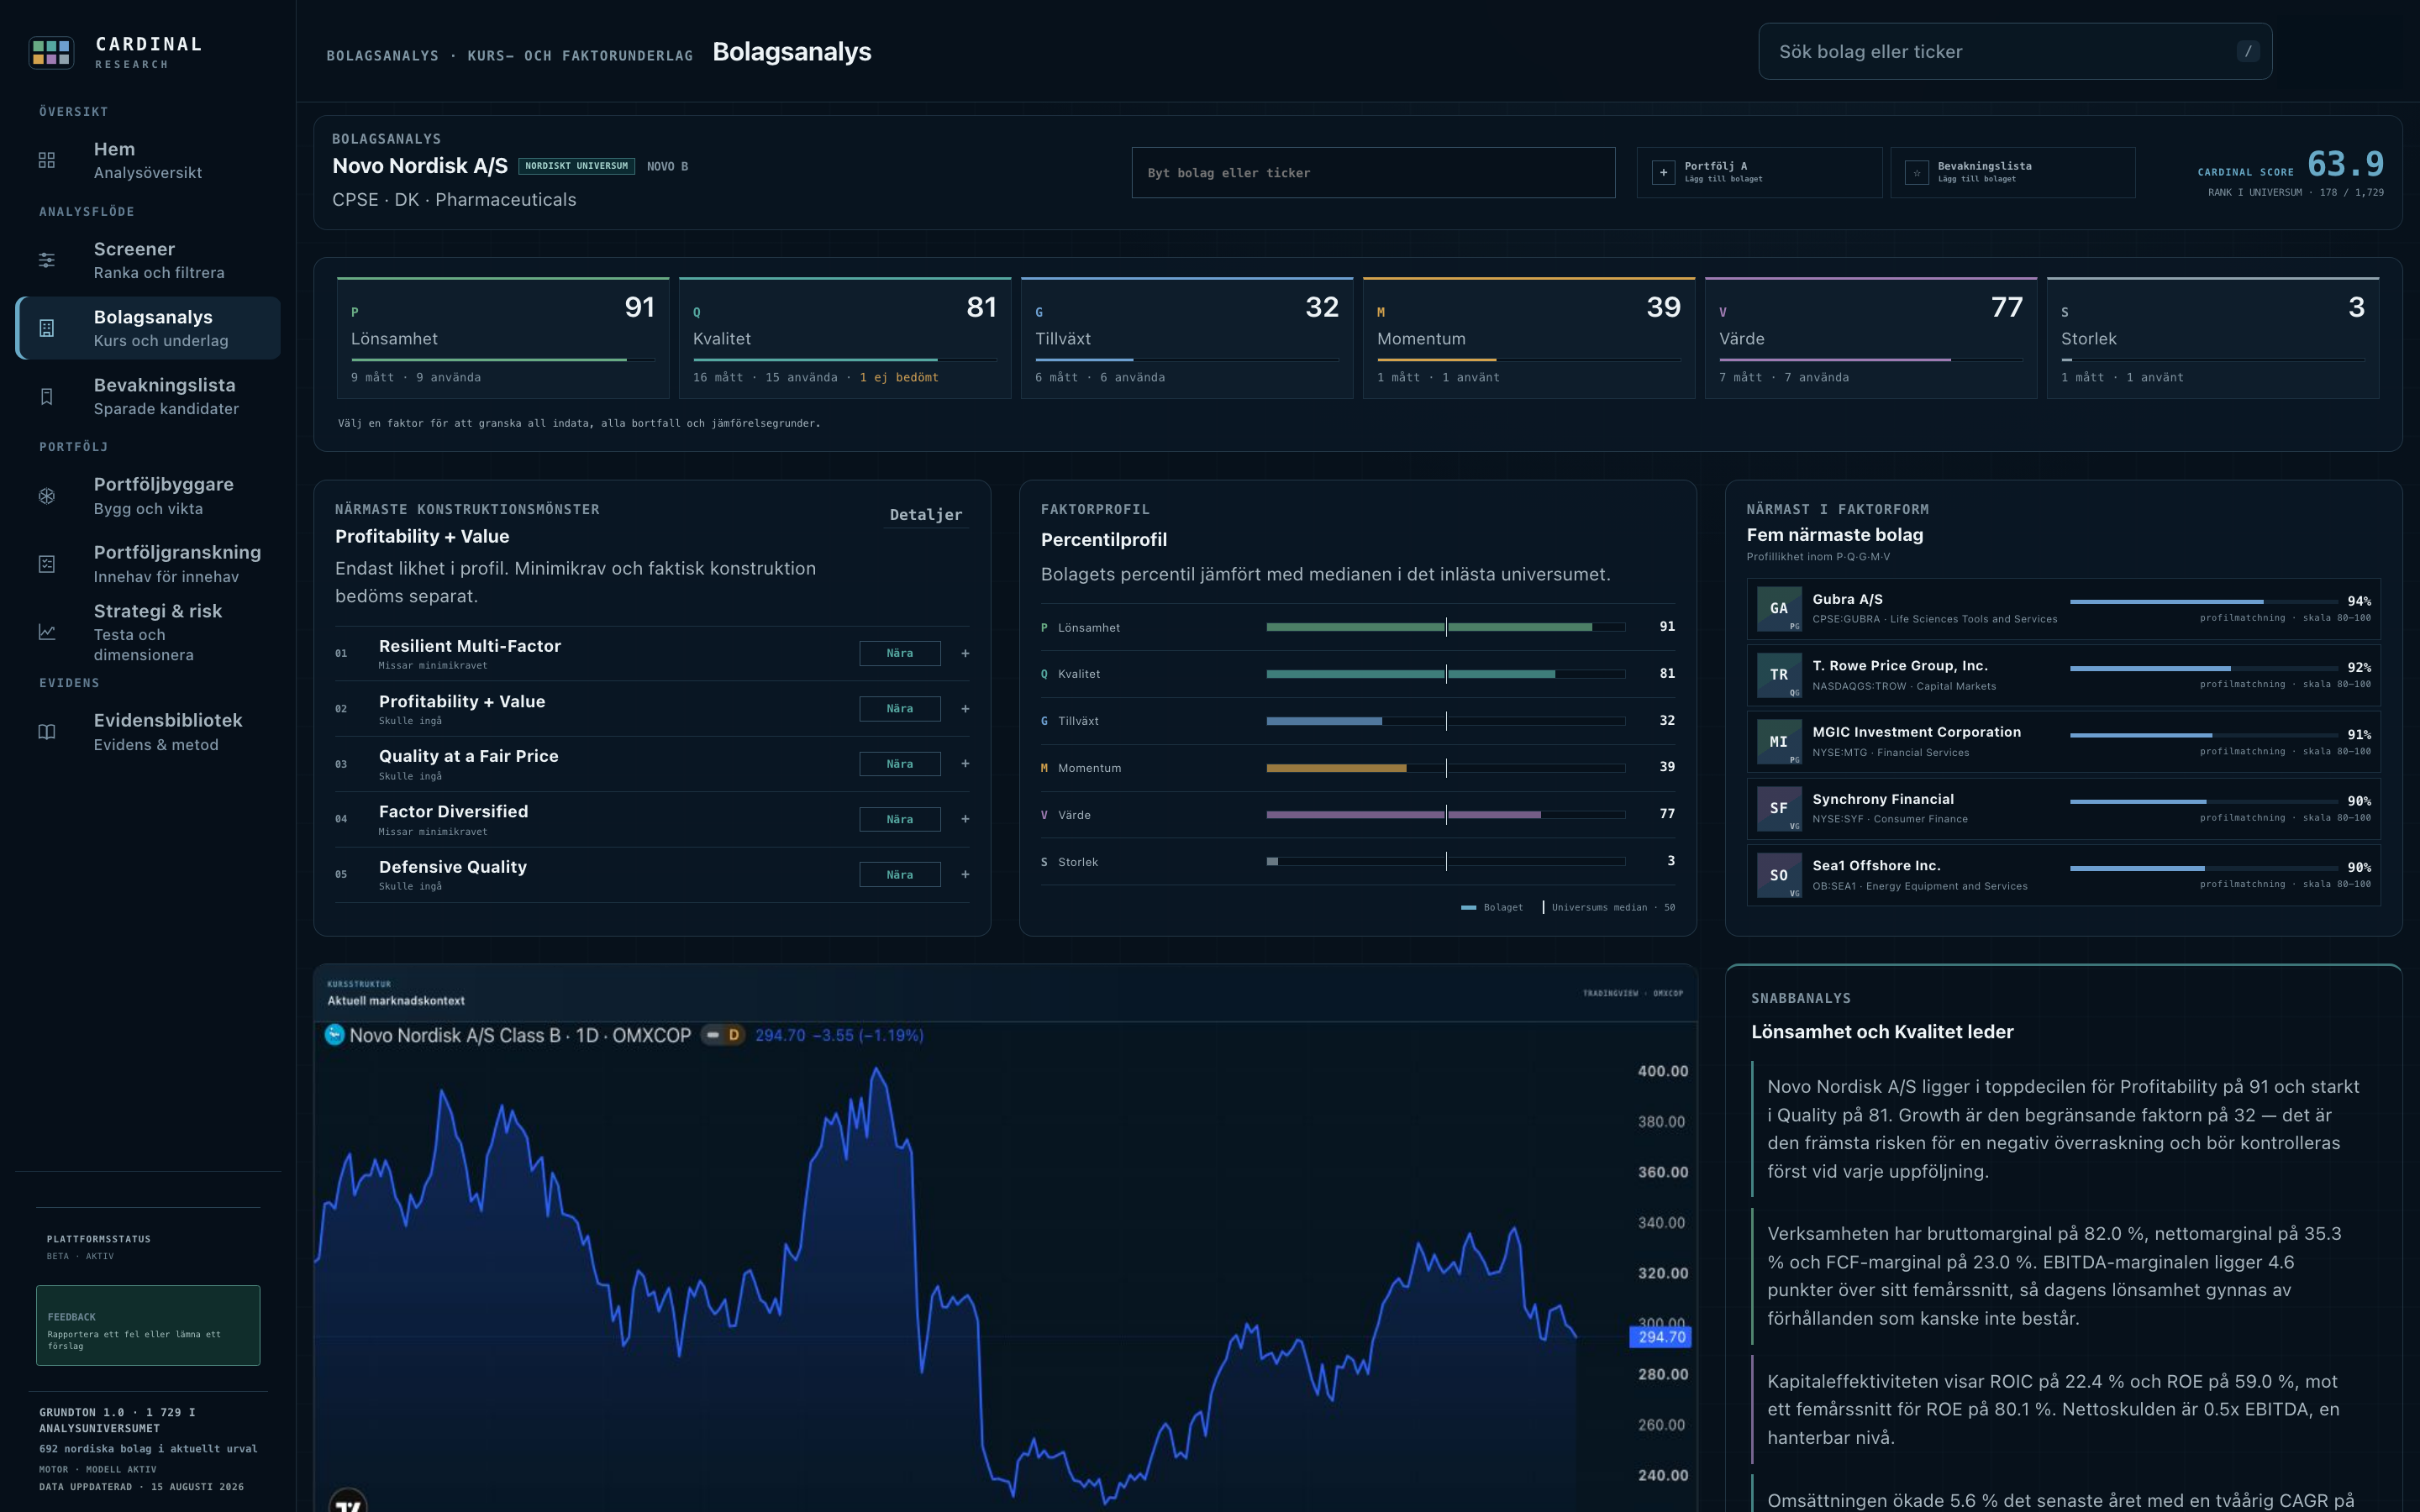The width and height of the screenshot is (2420, 1512).
Task: Focus the Byt bolag eller ticker field
Action: tap(1373, 172)
